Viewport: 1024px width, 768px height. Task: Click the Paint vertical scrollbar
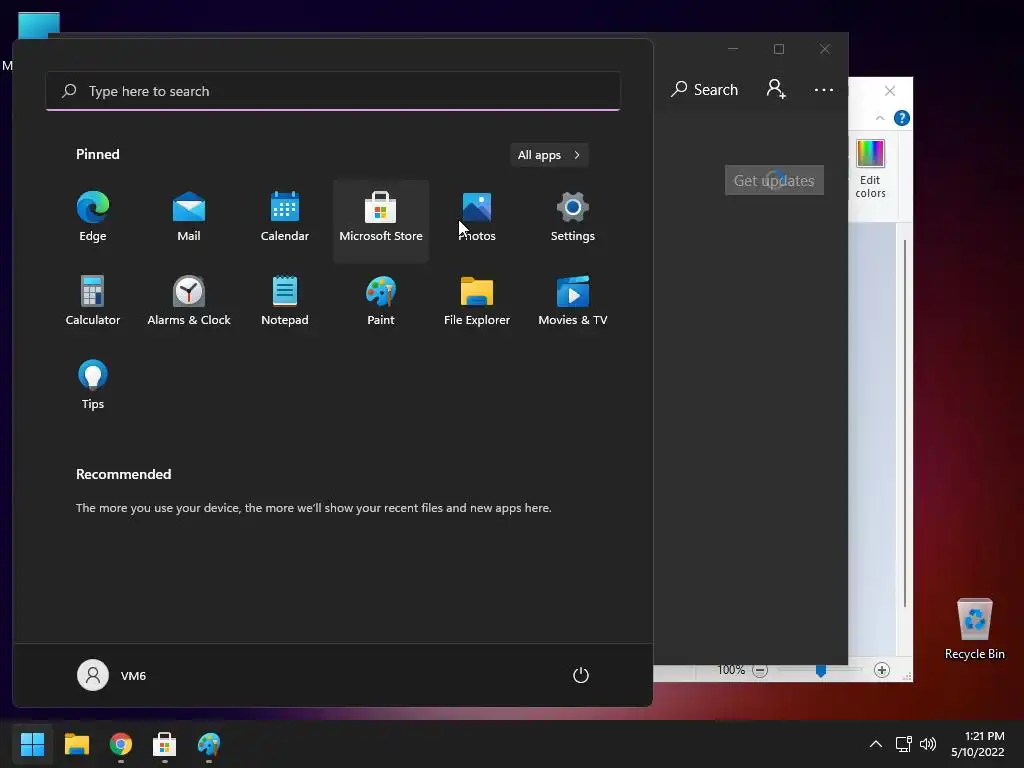(x=905, y=423)
